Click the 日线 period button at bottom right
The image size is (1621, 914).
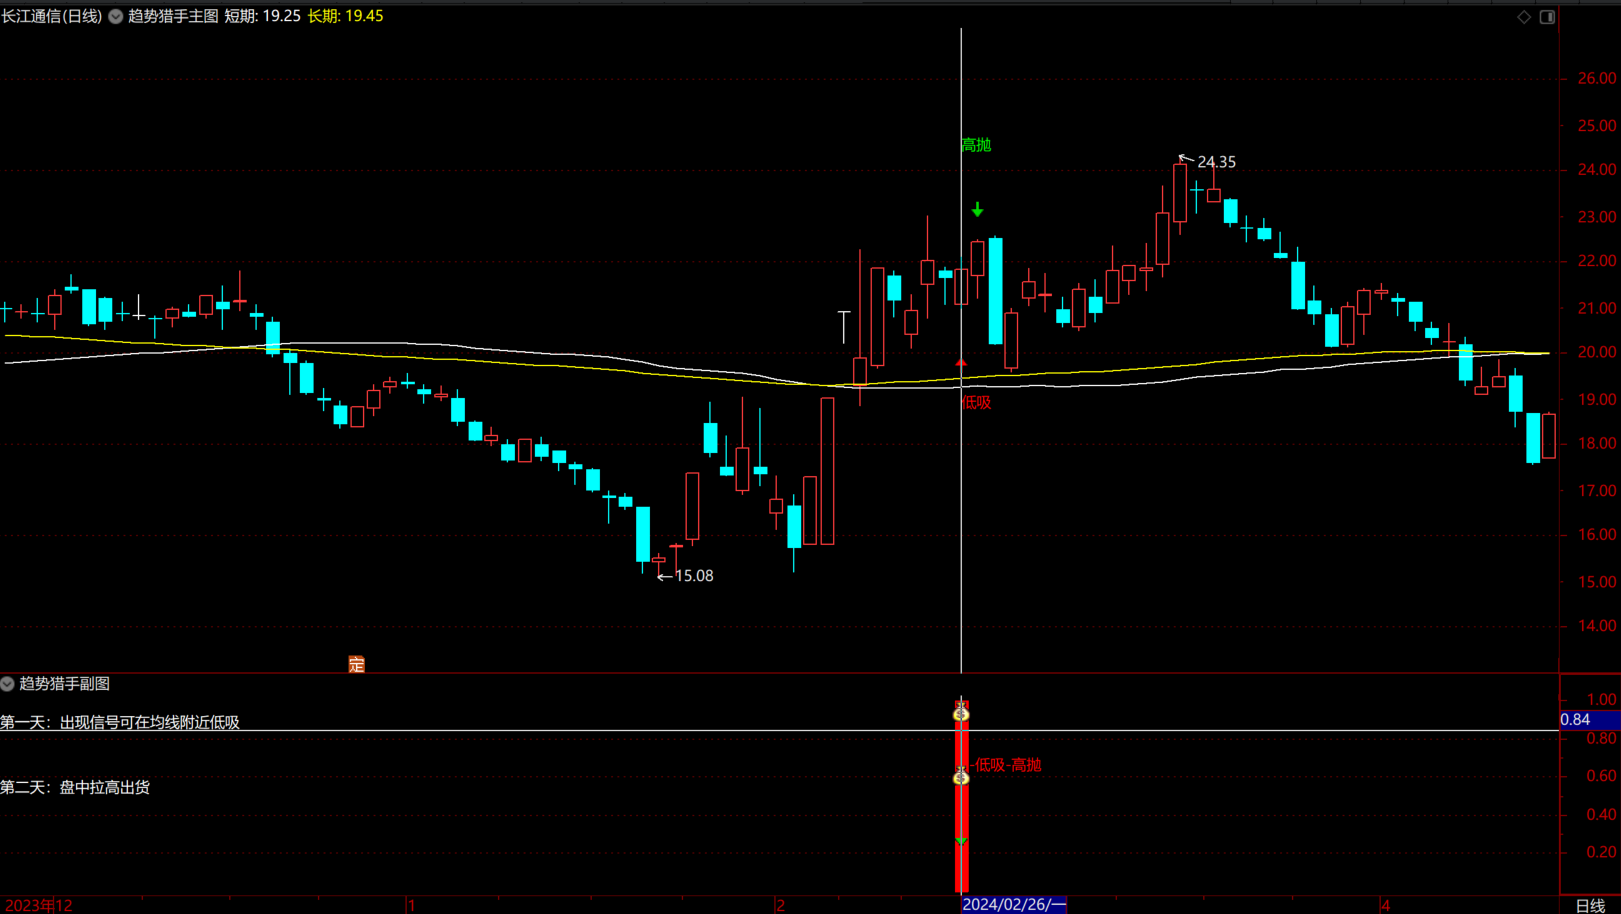coord(1590,906)
